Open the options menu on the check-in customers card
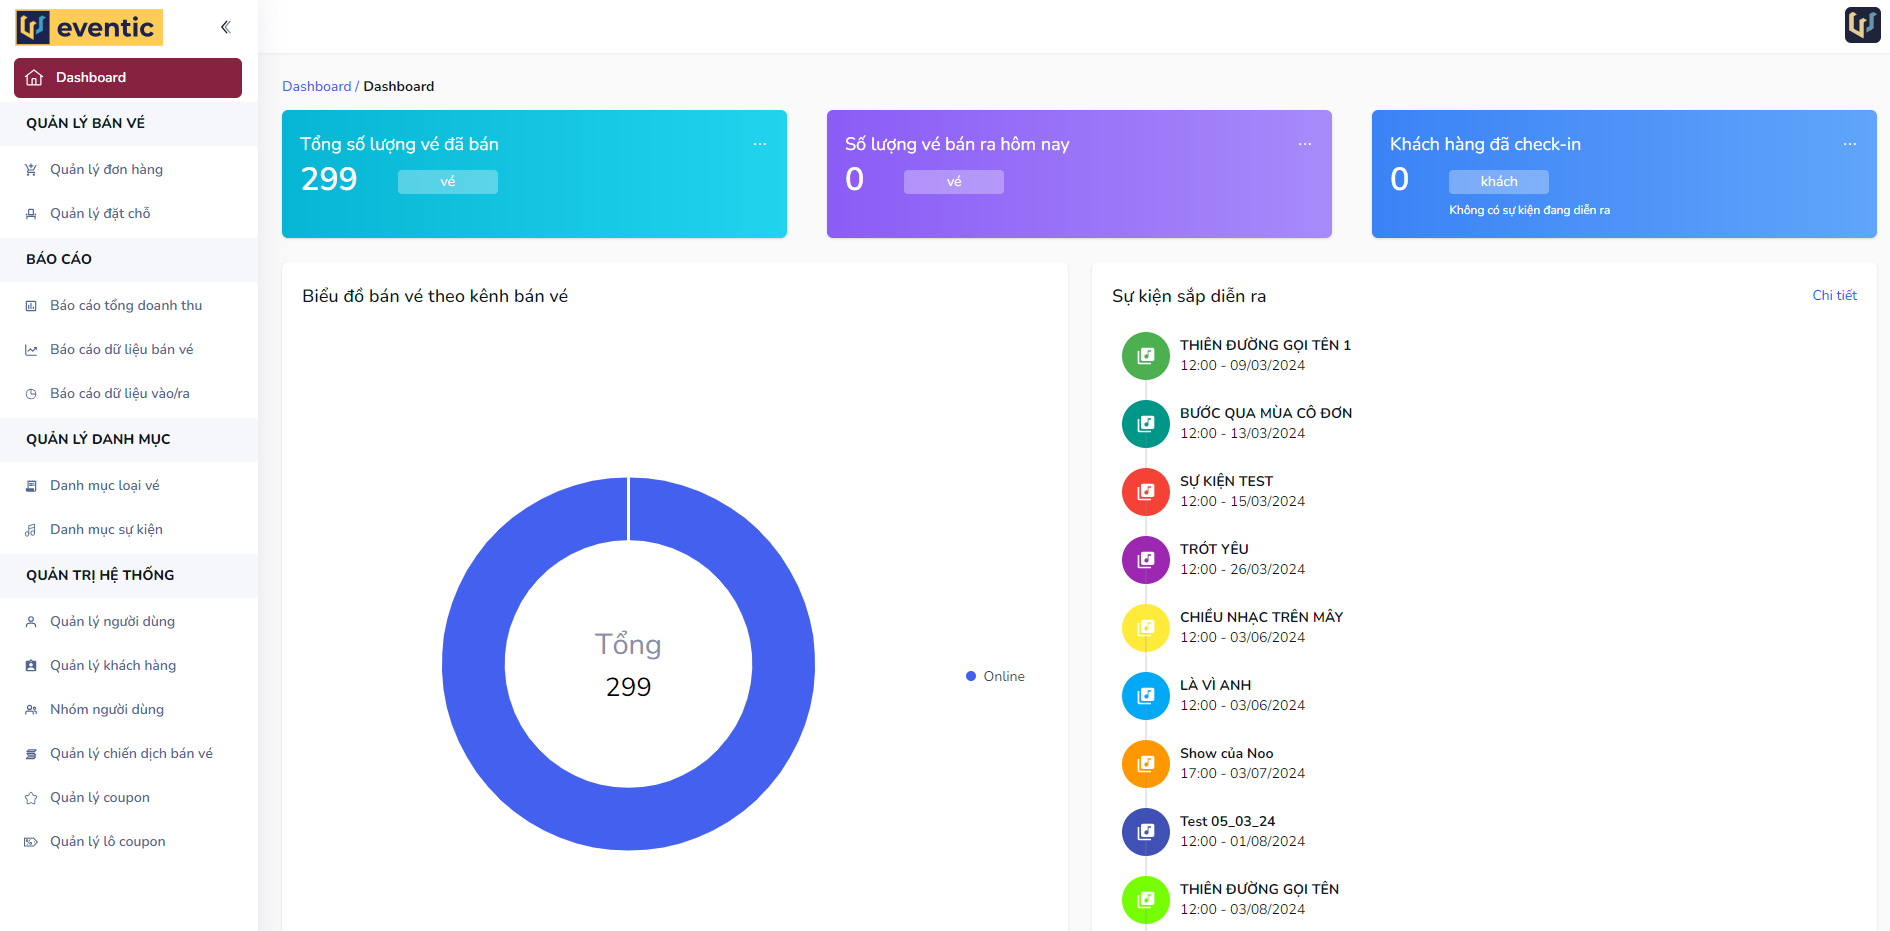Viewport: 1890px width, 931px height. coord(1849,144)
